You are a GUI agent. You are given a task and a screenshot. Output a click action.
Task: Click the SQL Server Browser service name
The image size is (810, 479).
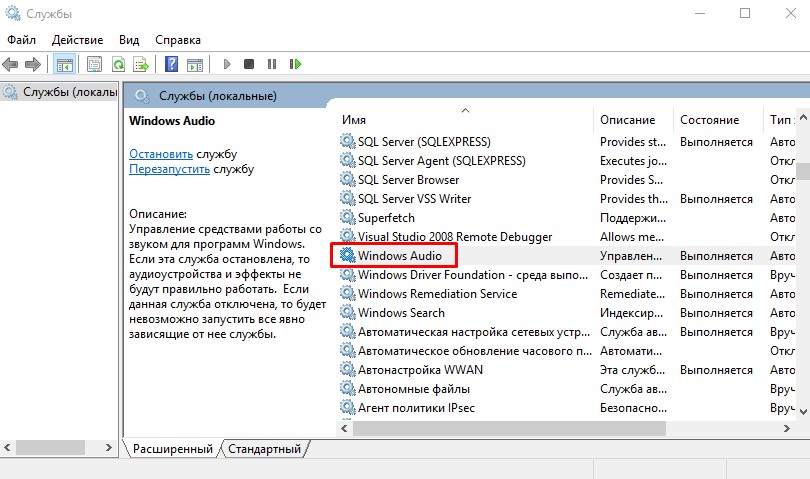pos(408,180)
